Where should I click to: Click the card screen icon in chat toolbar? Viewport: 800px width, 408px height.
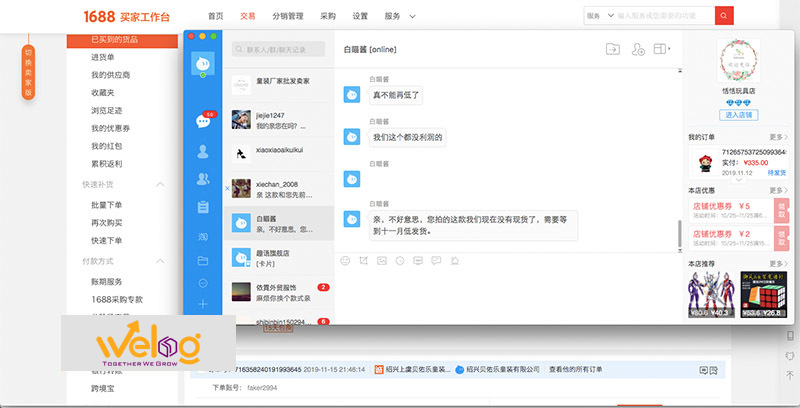[x=418, y=261]
